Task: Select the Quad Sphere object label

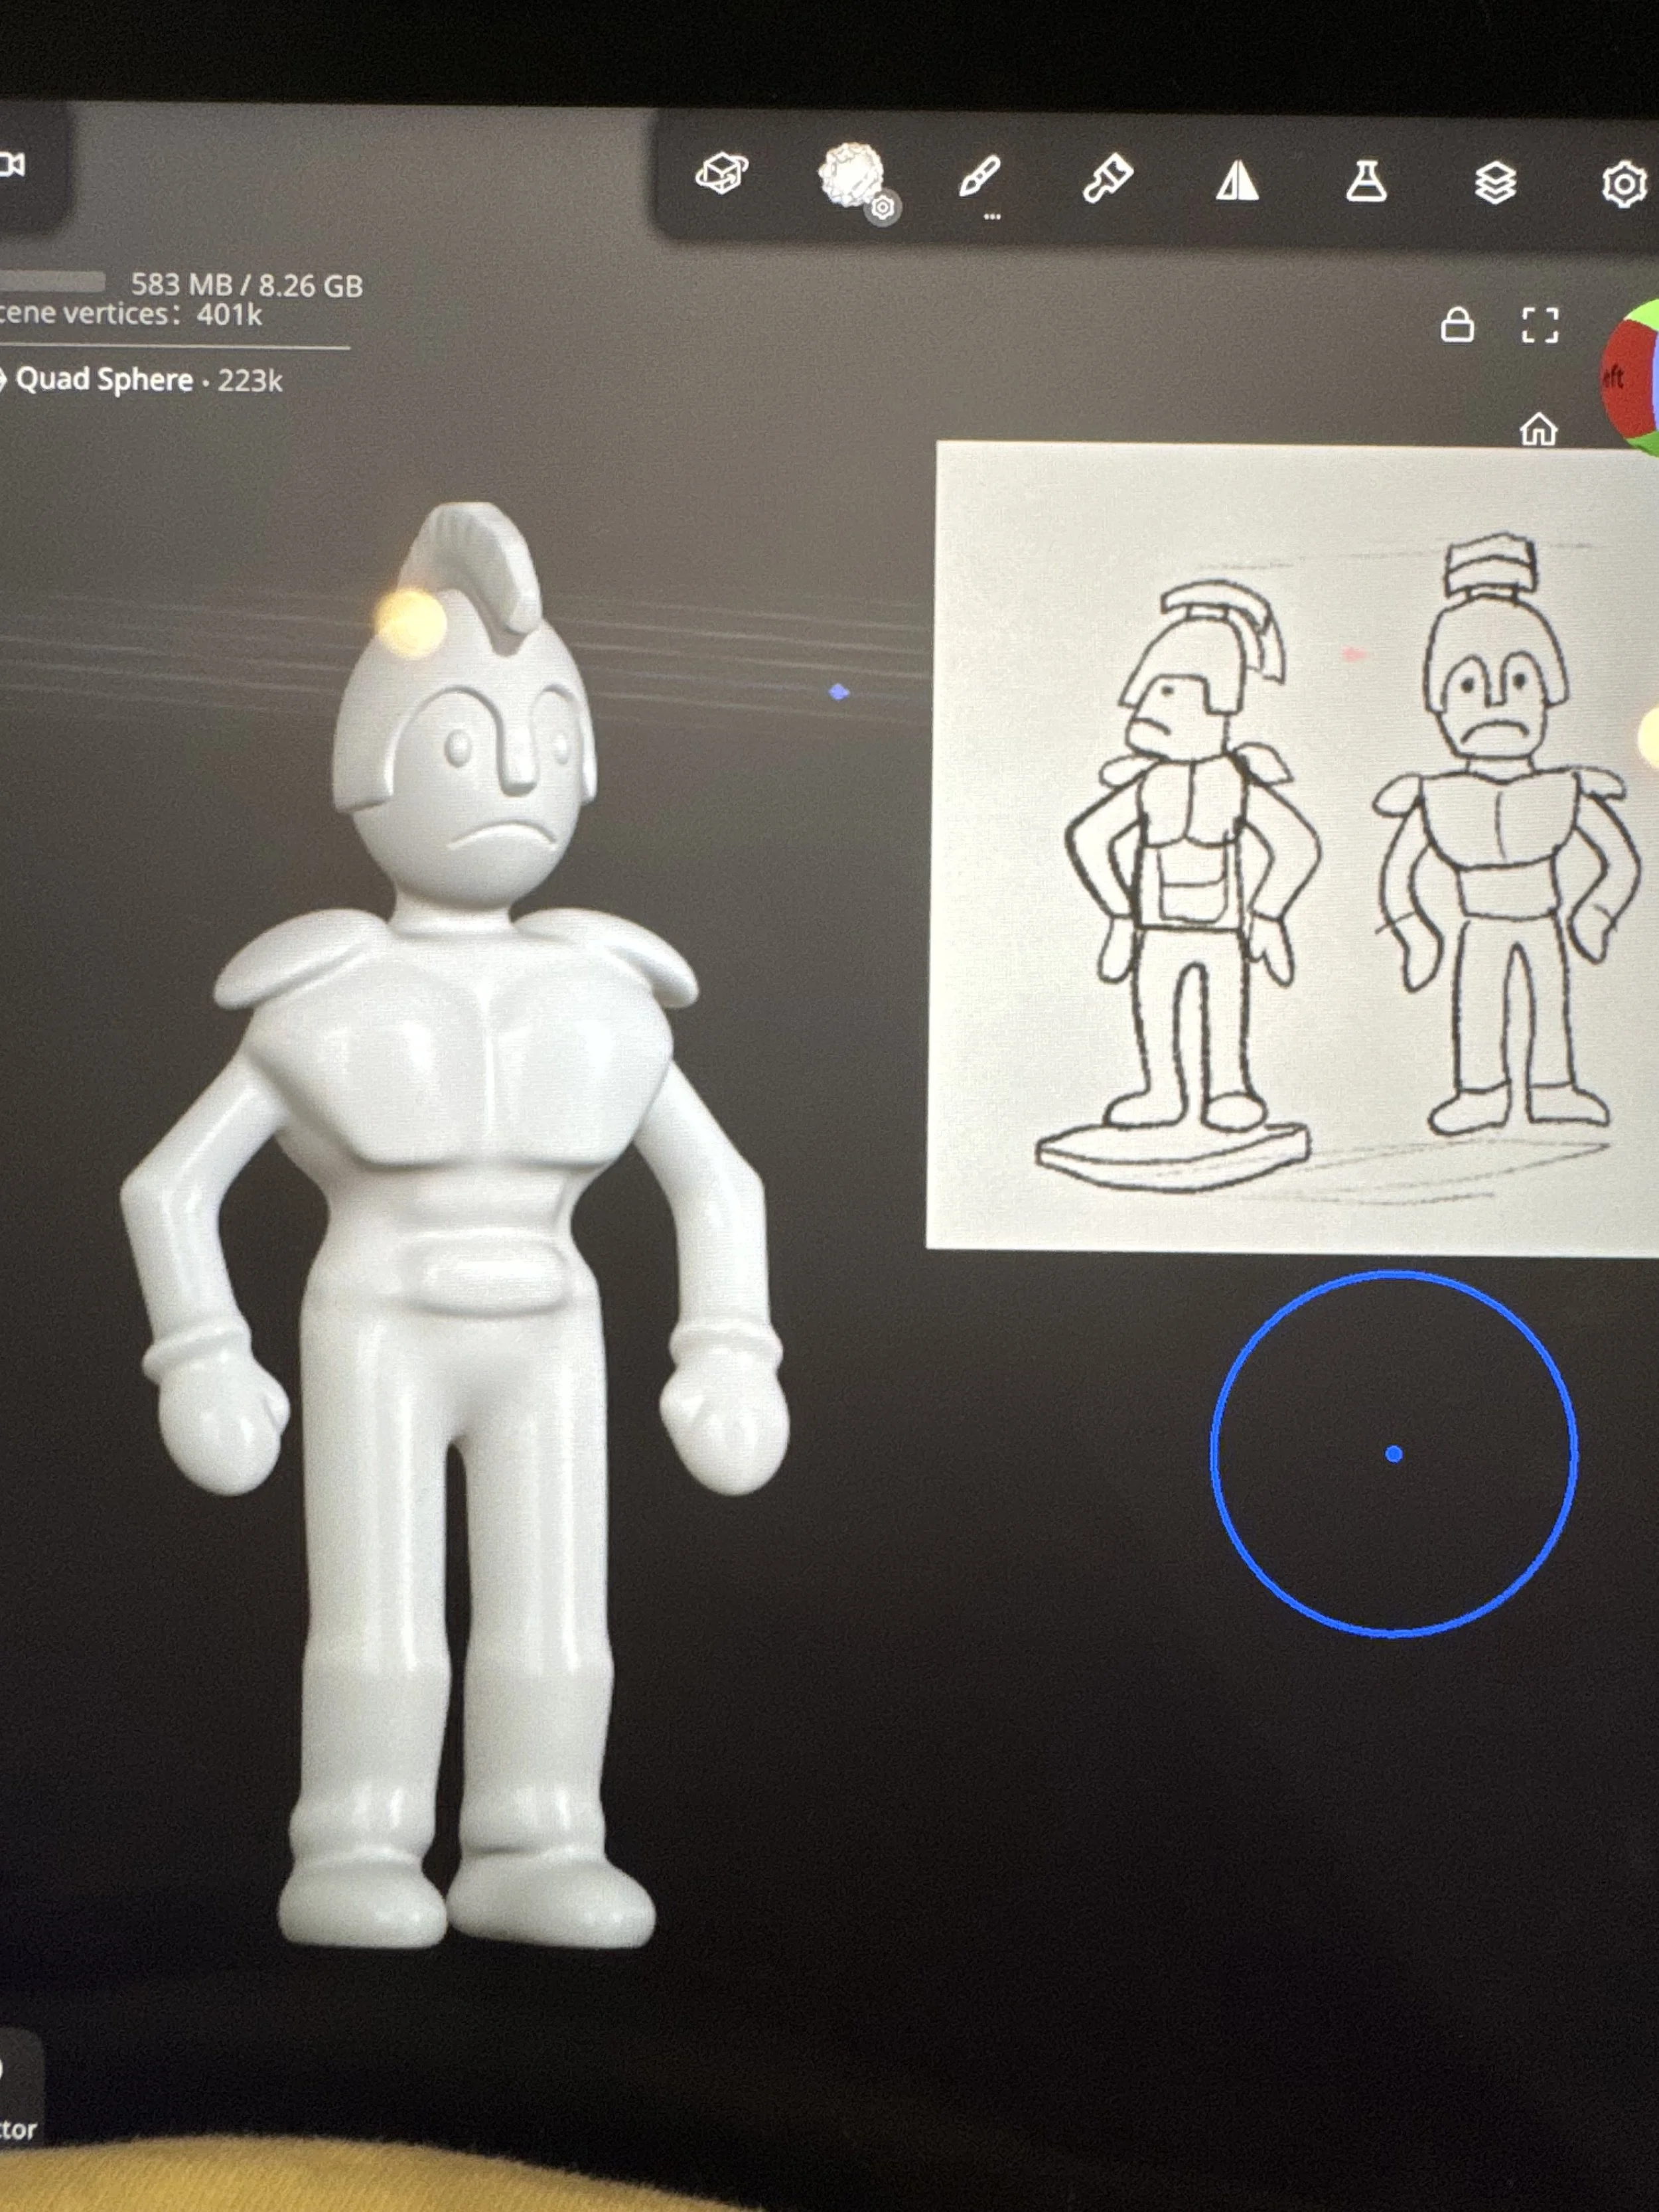Action: (104, 380)
